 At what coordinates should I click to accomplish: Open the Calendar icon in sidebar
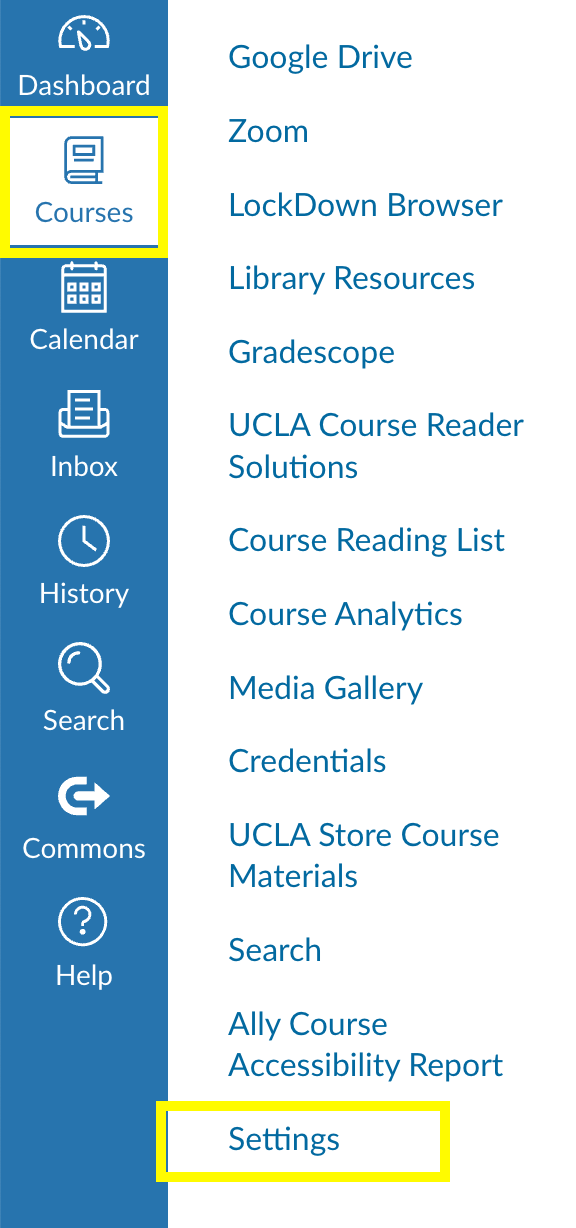84,288
